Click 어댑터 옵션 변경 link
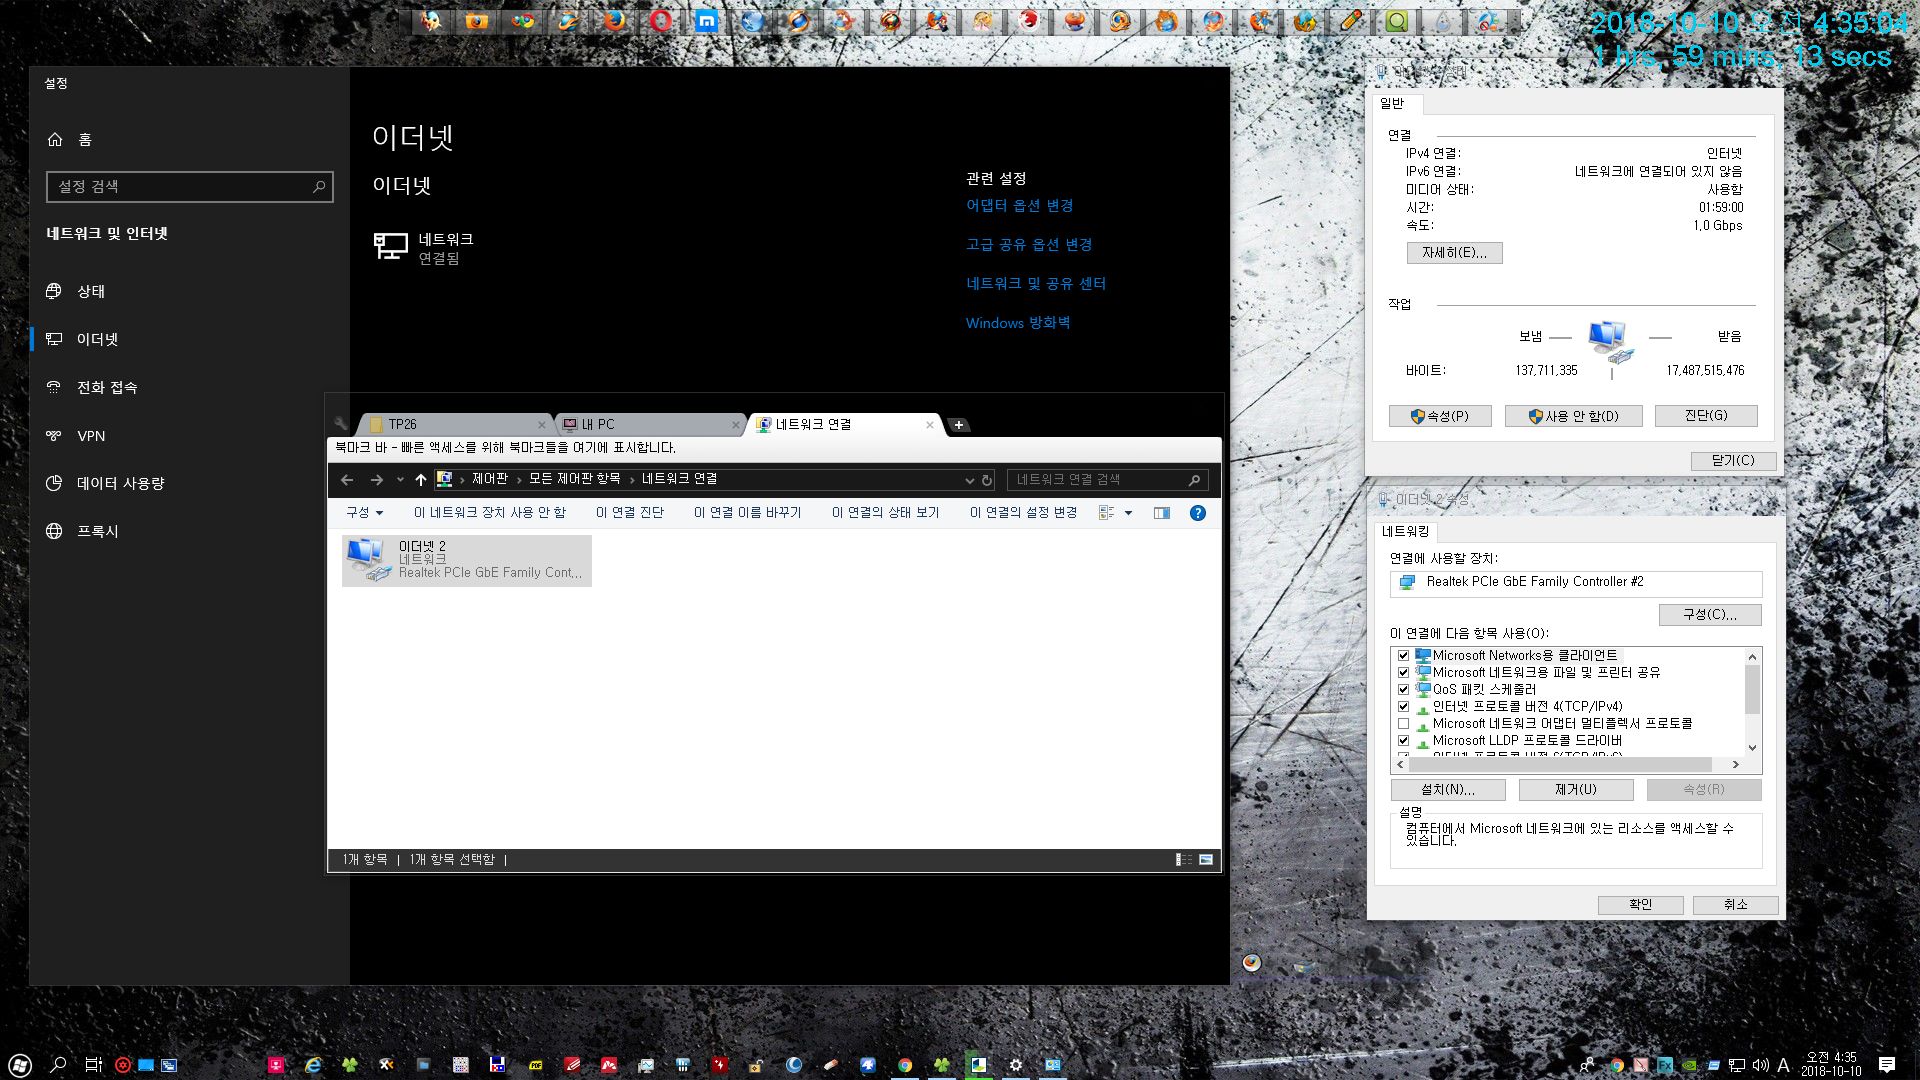 click(x=1019, y=205)
